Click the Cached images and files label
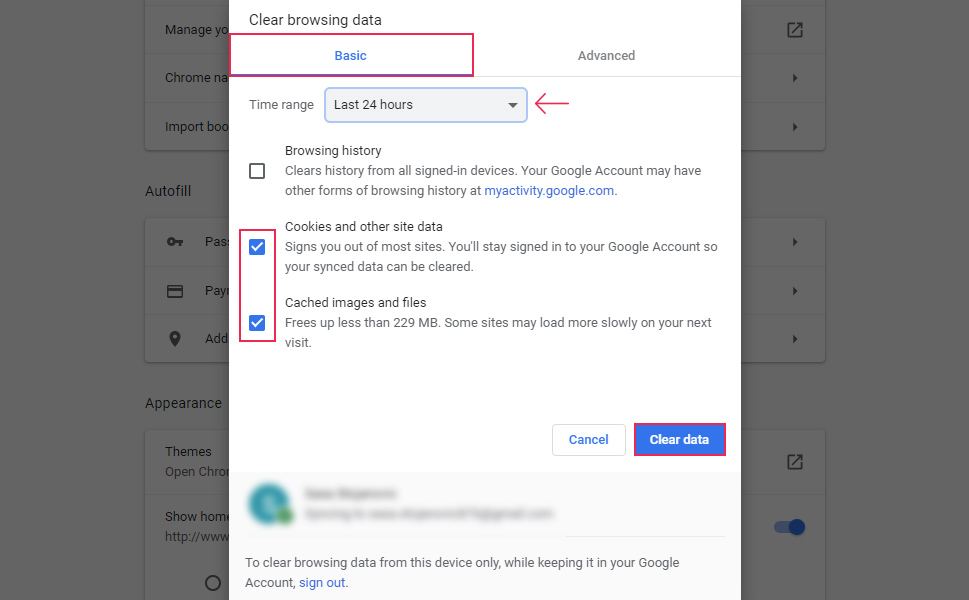 (x=355, y=303)
